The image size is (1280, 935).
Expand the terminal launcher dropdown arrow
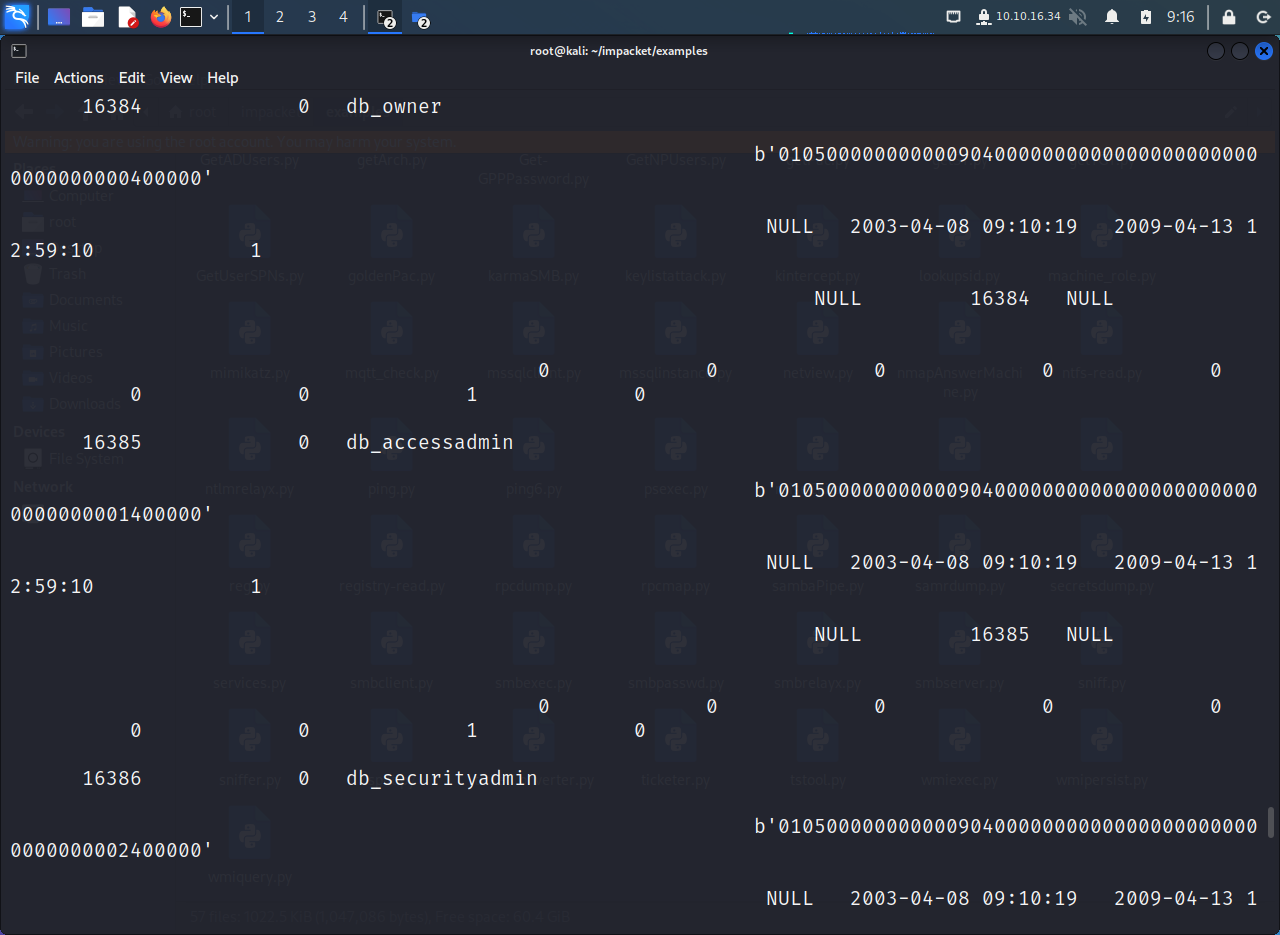point(214,17)
